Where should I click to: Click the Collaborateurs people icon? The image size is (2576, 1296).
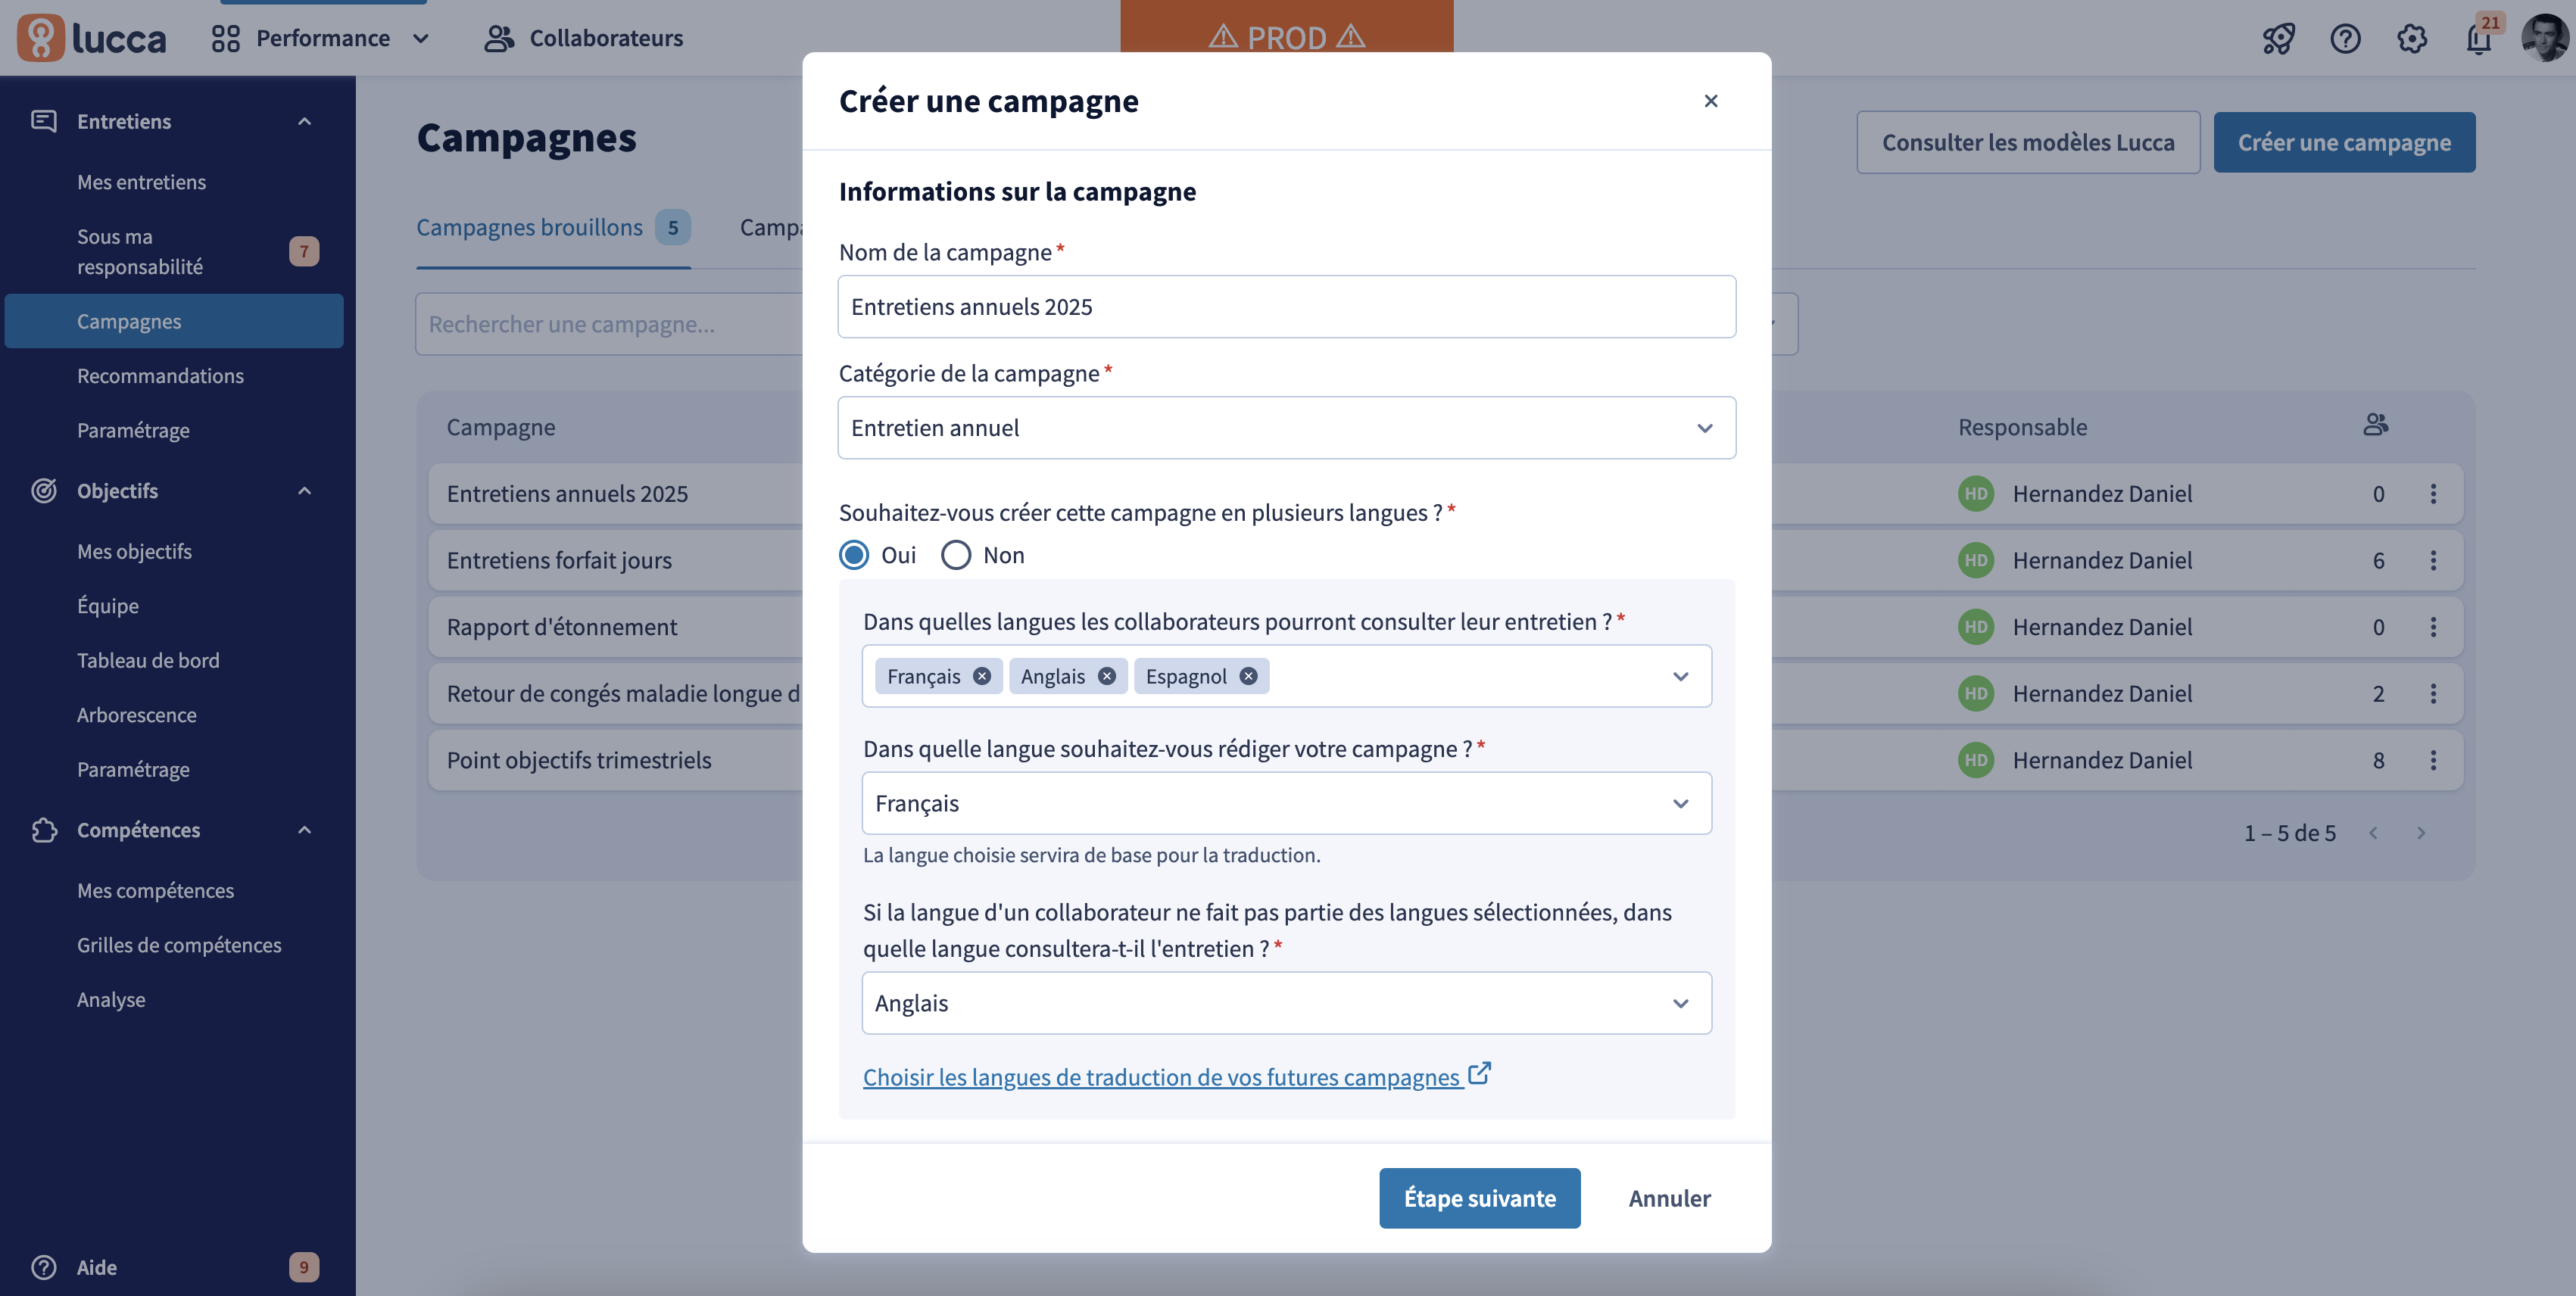pos(499,38)
